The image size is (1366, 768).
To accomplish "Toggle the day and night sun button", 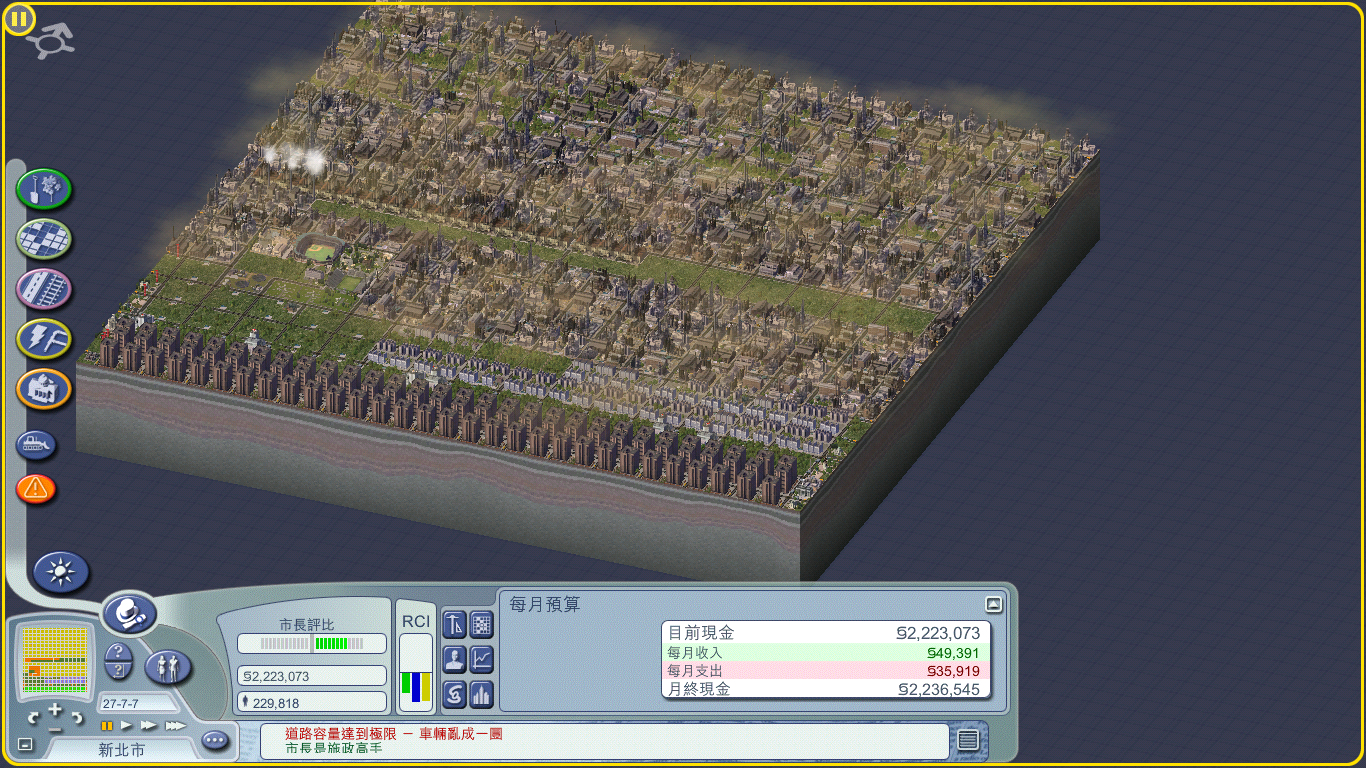I will click(x=62, y=572).
